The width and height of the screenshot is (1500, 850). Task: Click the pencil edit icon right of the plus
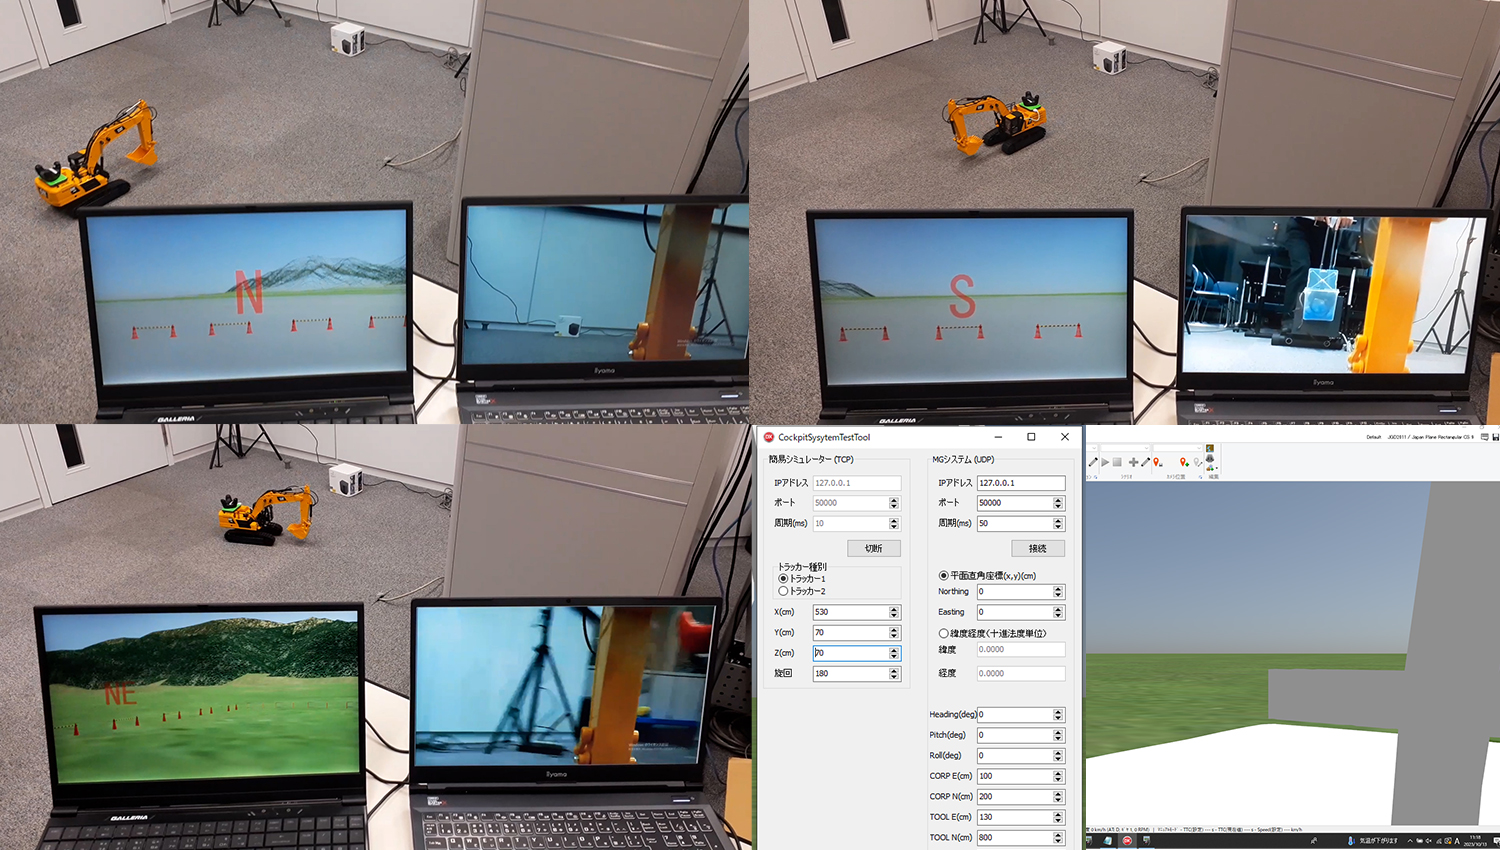1145,462
